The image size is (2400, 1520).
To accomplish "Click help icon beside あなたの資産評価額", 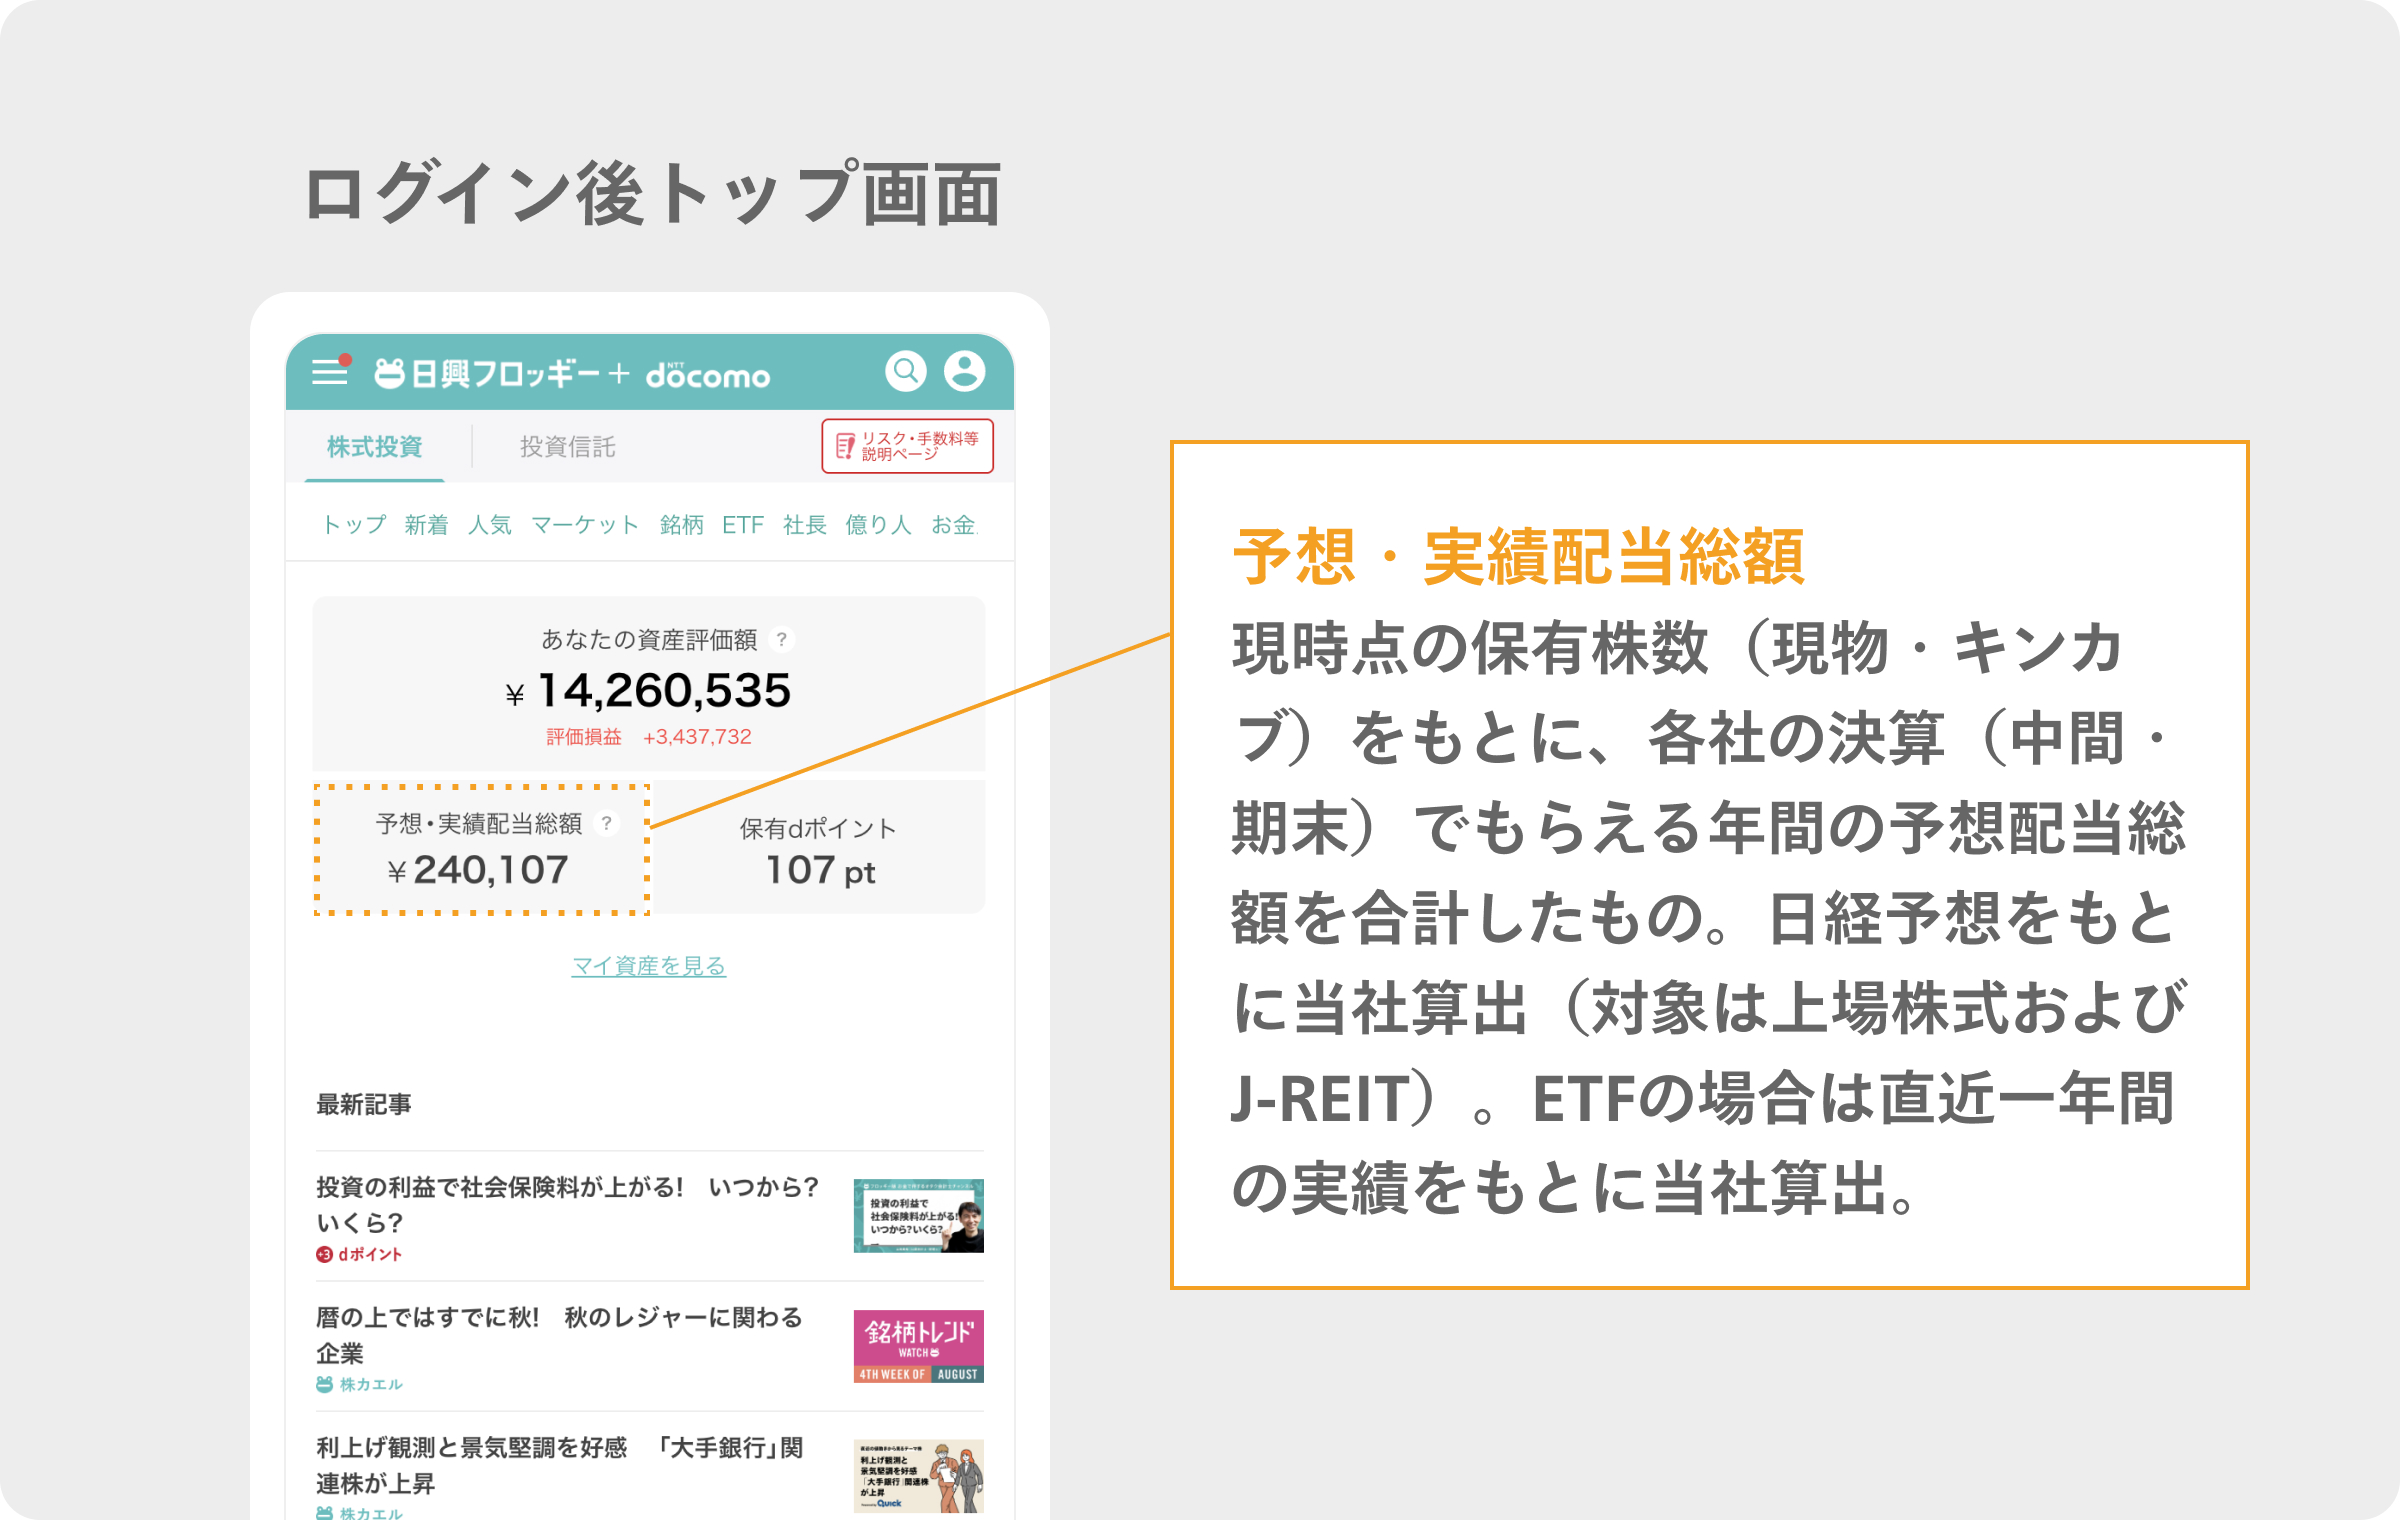I will tap(782, 639).
